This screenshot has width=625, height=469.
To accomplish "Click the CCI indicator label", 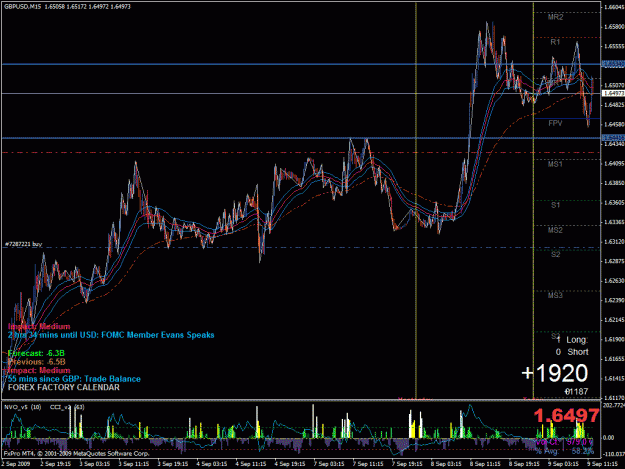I will pos(67,407).
